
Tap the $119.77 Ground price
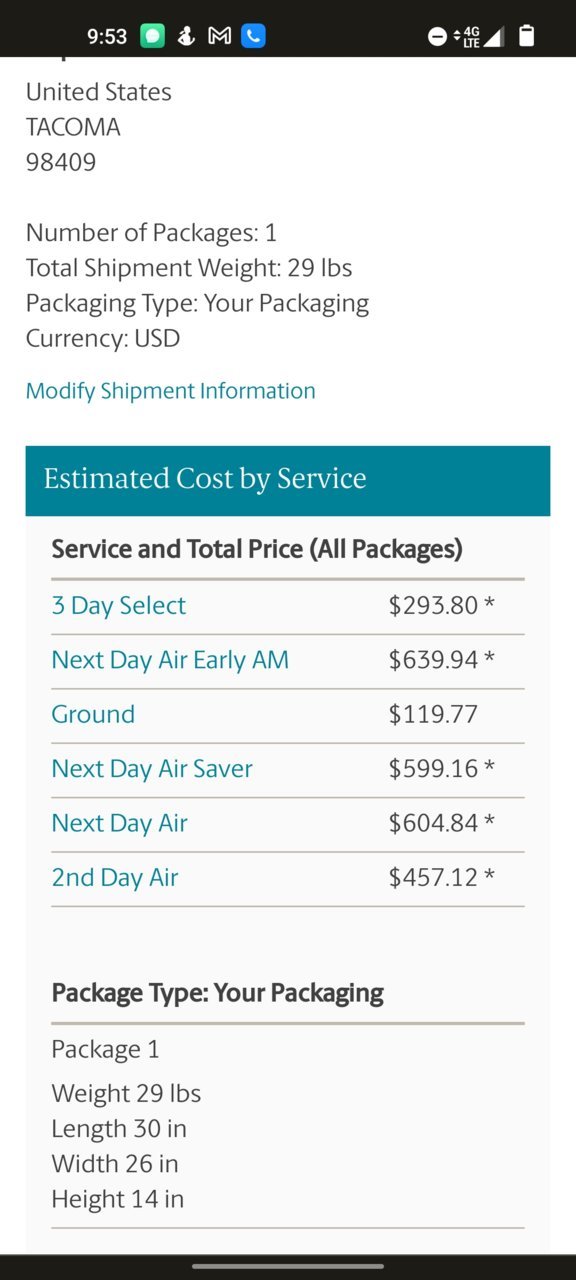[433, 714]
